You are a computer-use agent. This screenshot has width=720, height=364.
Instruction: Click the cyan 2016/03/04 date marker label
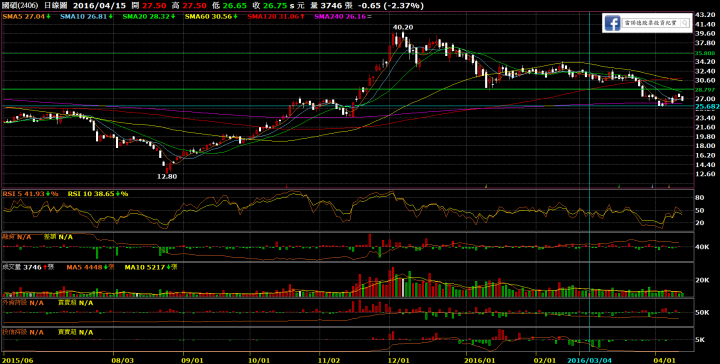(x=590, y=359)
